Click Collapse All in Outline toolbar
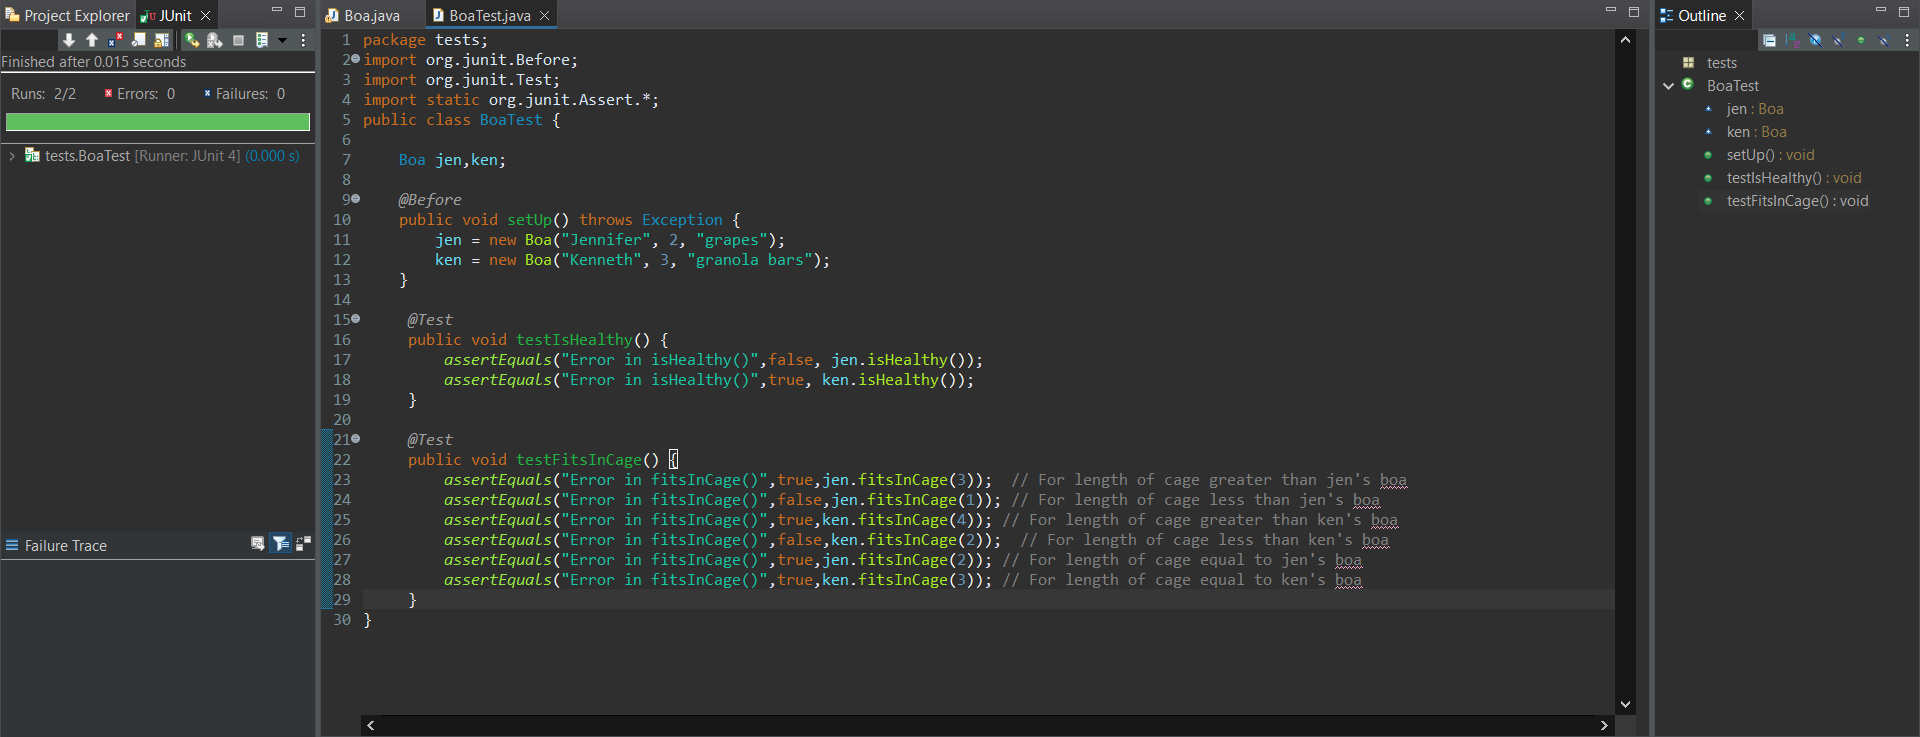The height and width of the screenshot is (737, 1920). pos(1769,40)
